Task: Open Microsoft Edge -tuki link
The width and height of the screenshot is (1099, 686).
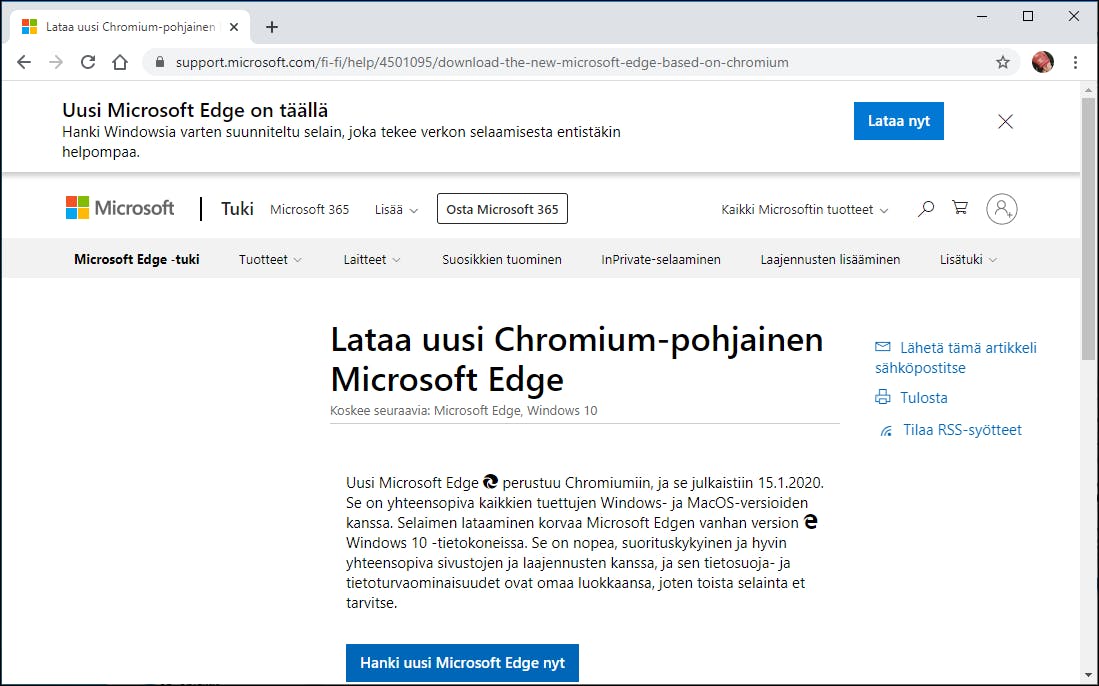Action: [x=137, y=259]
